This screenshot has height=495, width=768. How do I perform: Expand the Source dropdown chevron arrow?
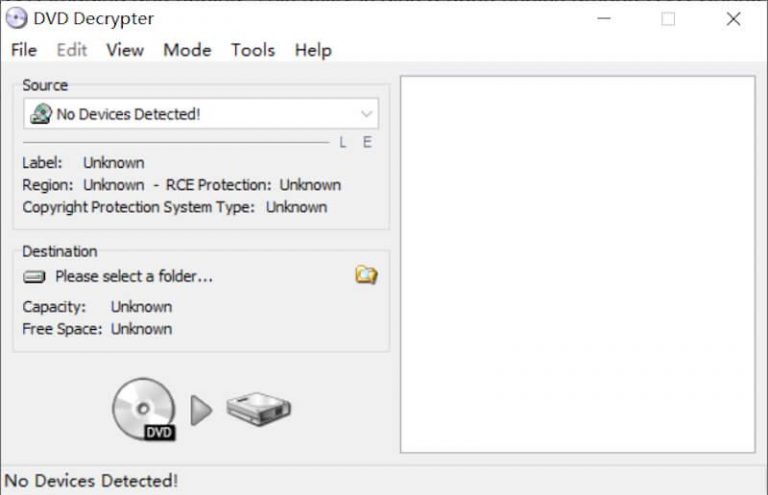click(367, 114)
